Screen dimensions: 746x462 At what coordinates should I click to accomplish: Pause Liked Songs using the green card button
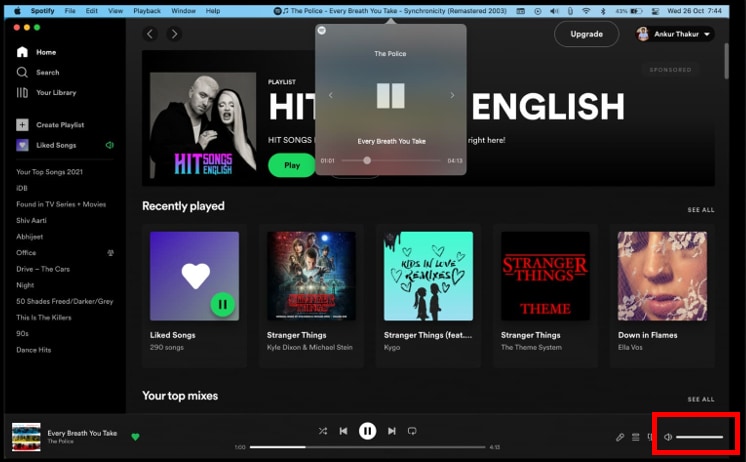point(223,304)
